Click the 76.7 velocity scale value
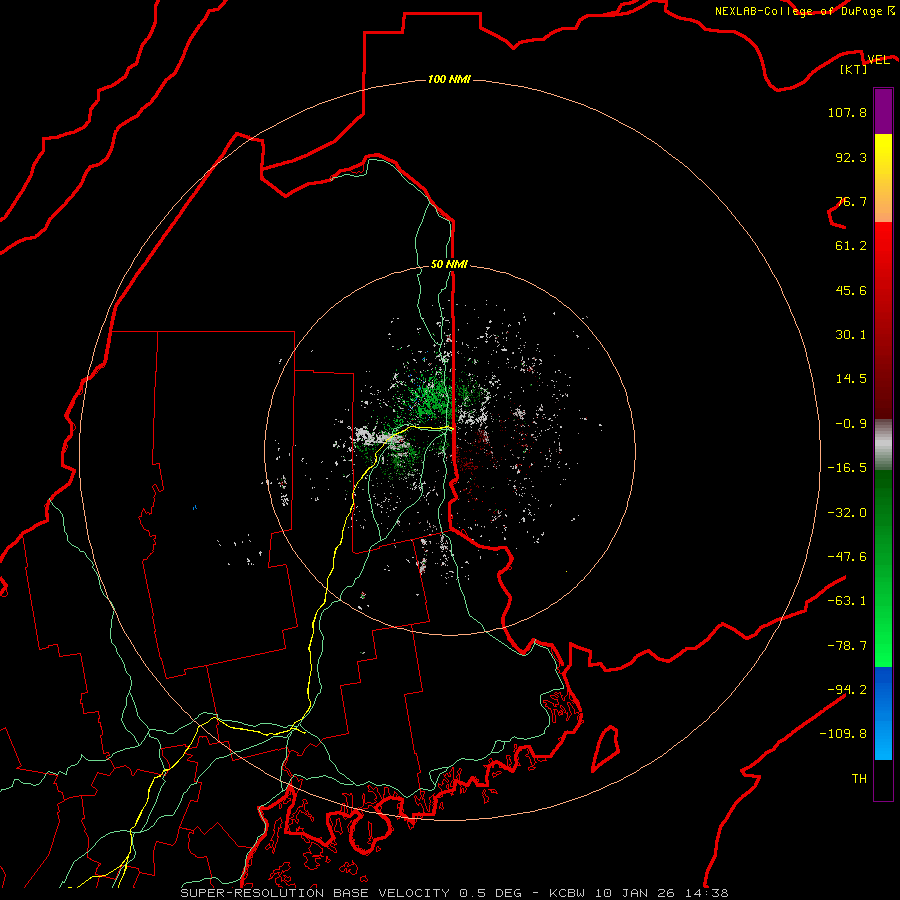The image size is (900, 900). pos(851,201)
